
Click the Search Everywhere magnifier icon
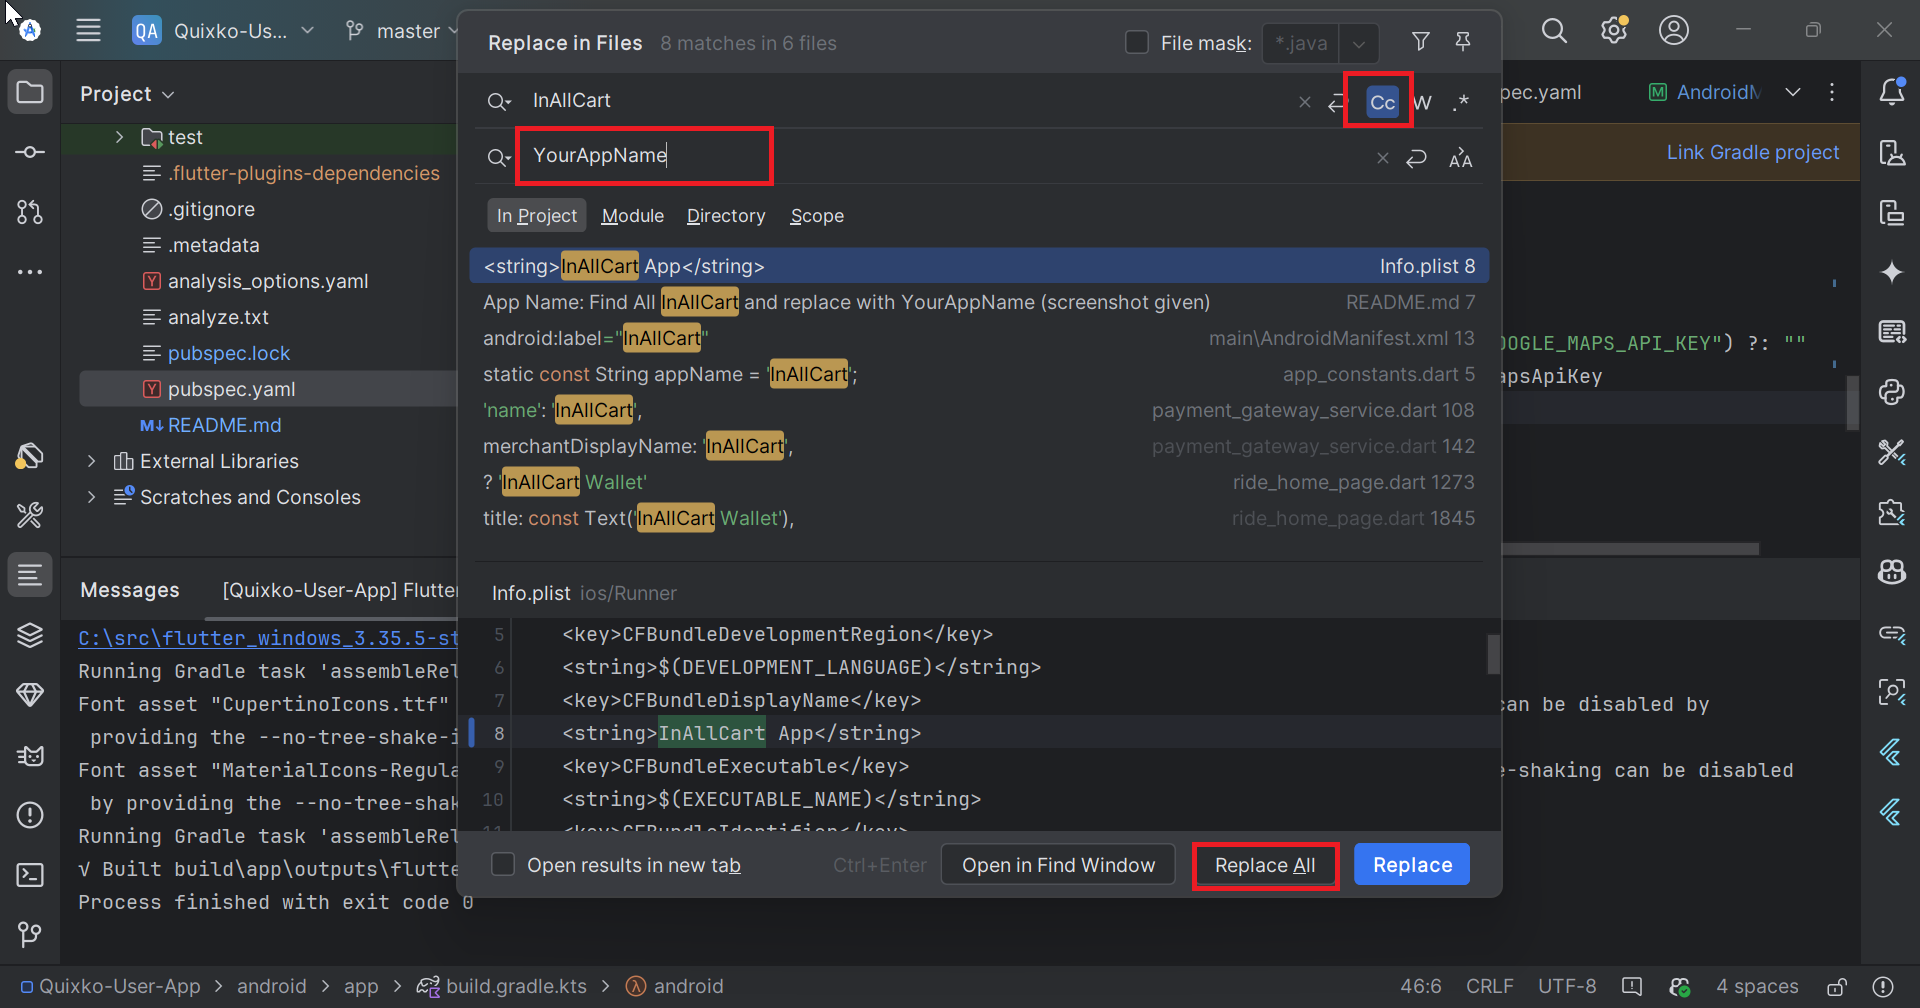[x=1554, y=30]
